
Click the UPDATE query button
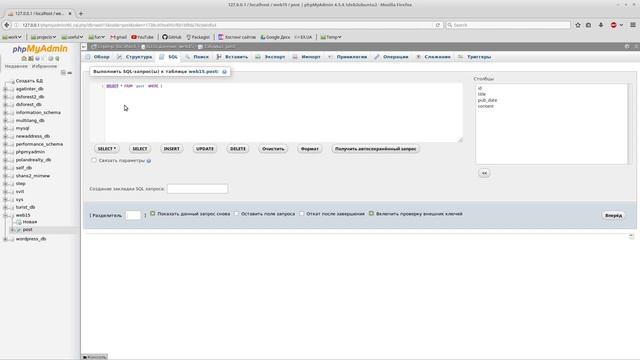click(205, 149)
